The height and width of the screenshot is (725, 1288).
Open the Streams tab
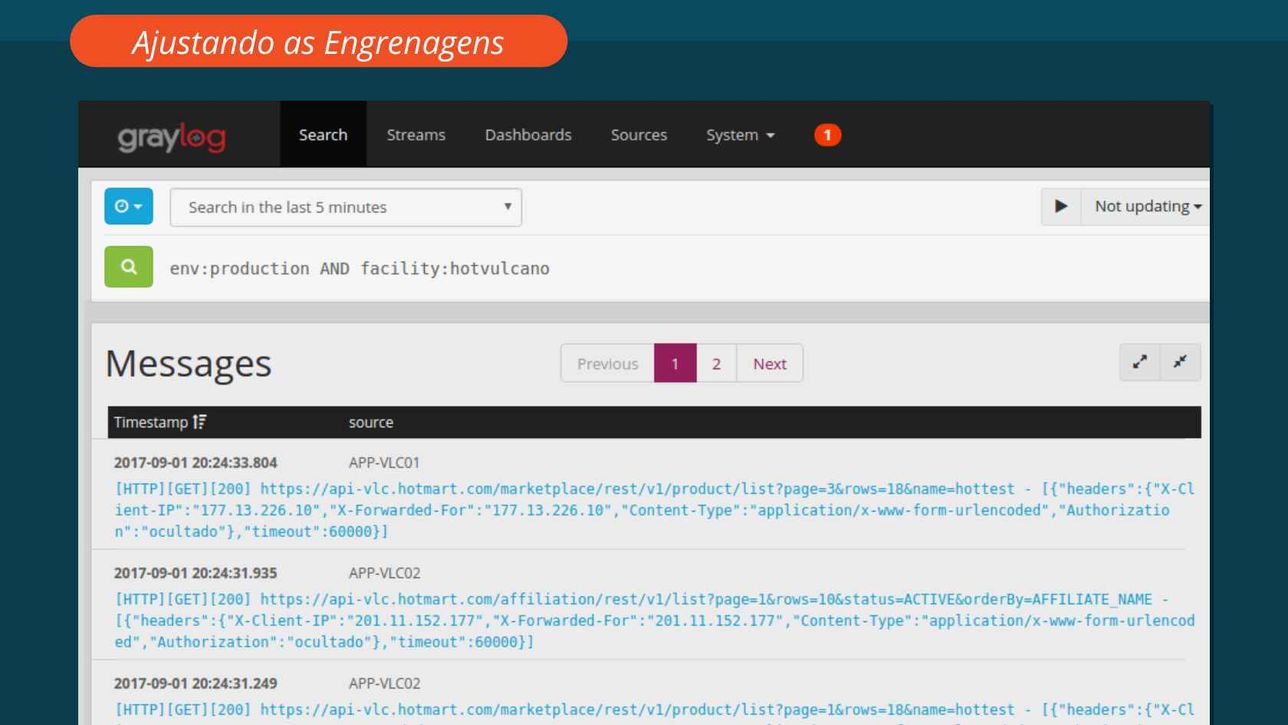click(x=416, y=135)
